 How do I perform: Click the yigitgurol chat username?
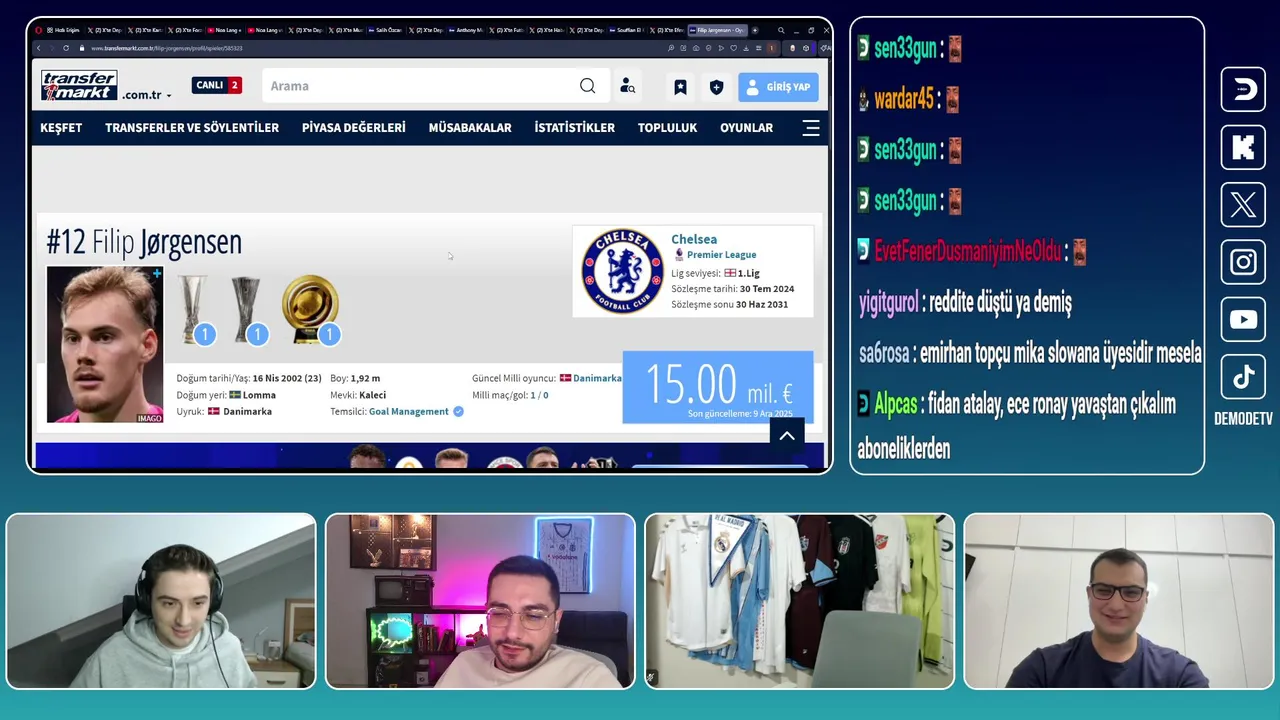click(888, 302)
